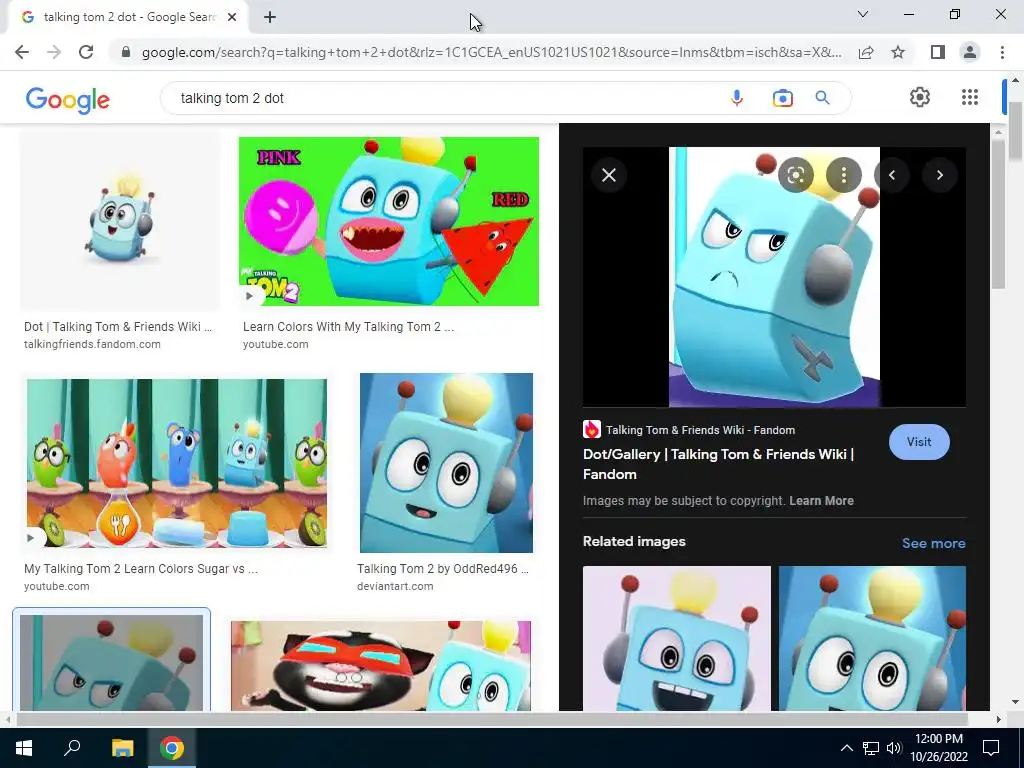1024x768 pixels.
Task: Select the OddRed496 deviantart thumbnail
Action: pyautogui.click(x=446, y=463)
